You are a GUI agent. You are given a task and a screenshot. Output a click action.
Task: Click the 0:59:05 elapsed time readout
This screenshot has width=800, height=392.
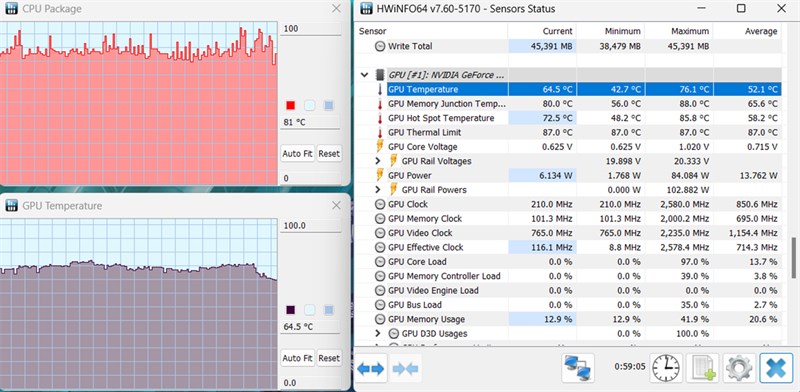click(x=630, y=366)
